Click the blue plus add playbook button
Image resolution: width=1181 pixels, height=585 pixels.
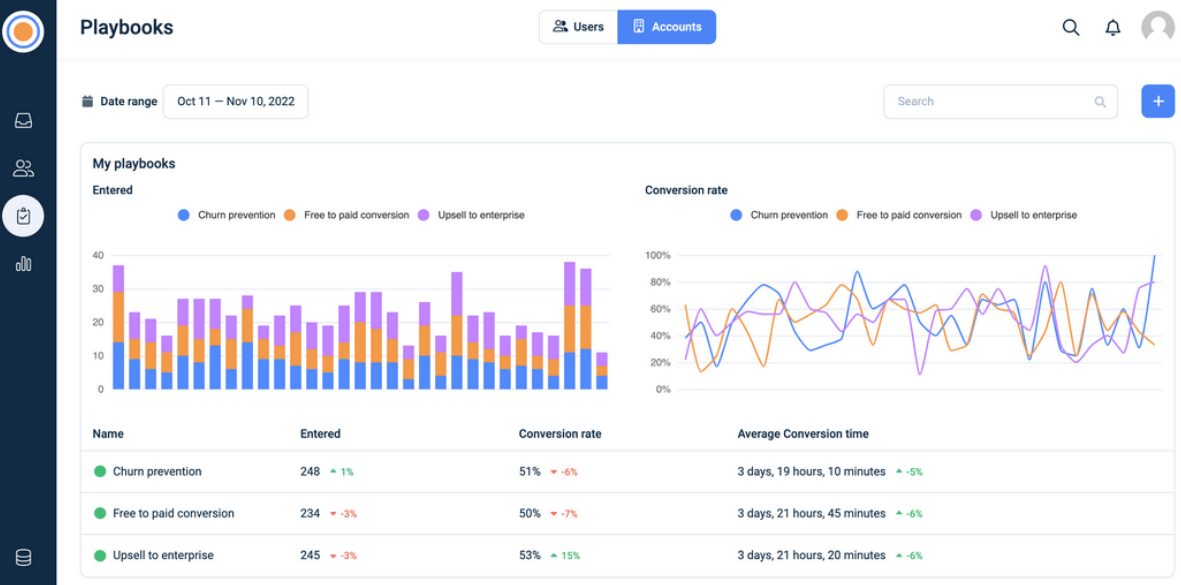pyautogui.click(x=1158, y=101)
